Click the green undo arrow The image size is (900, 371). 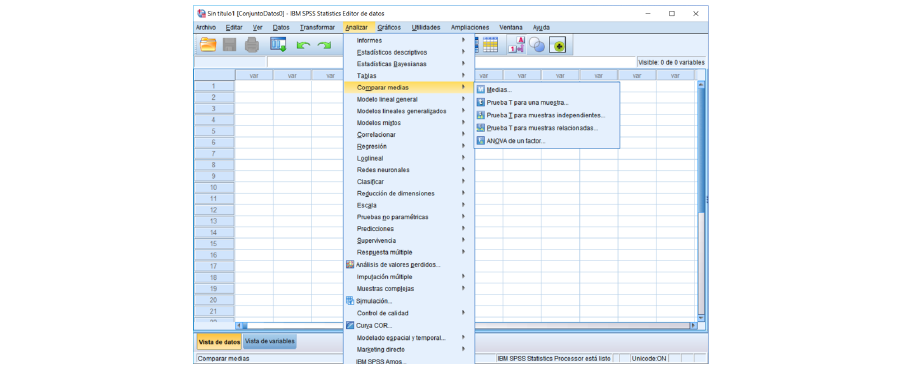pos(303,46)
